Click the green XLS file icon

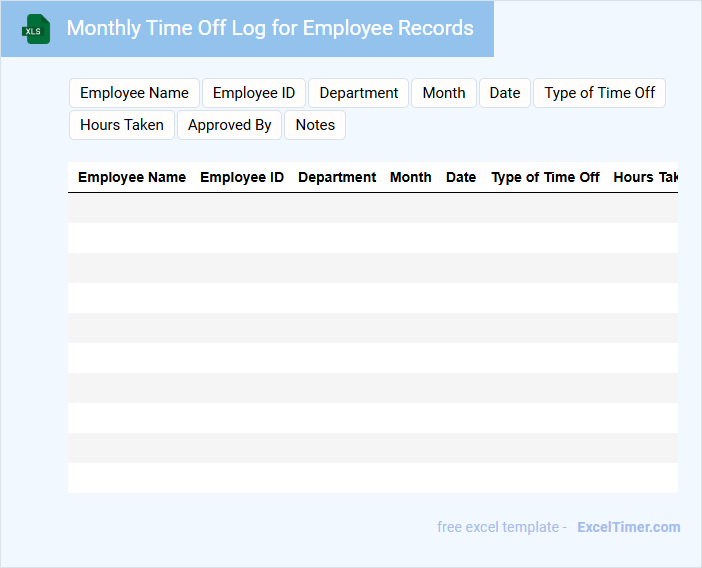36,29
